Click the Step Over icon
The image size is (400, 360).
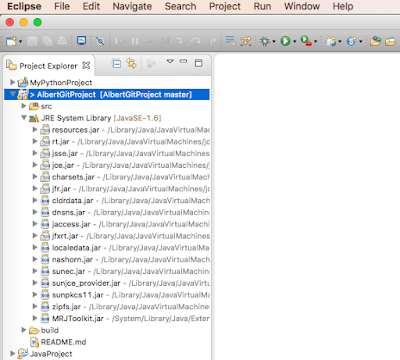[x=196, y=41]
